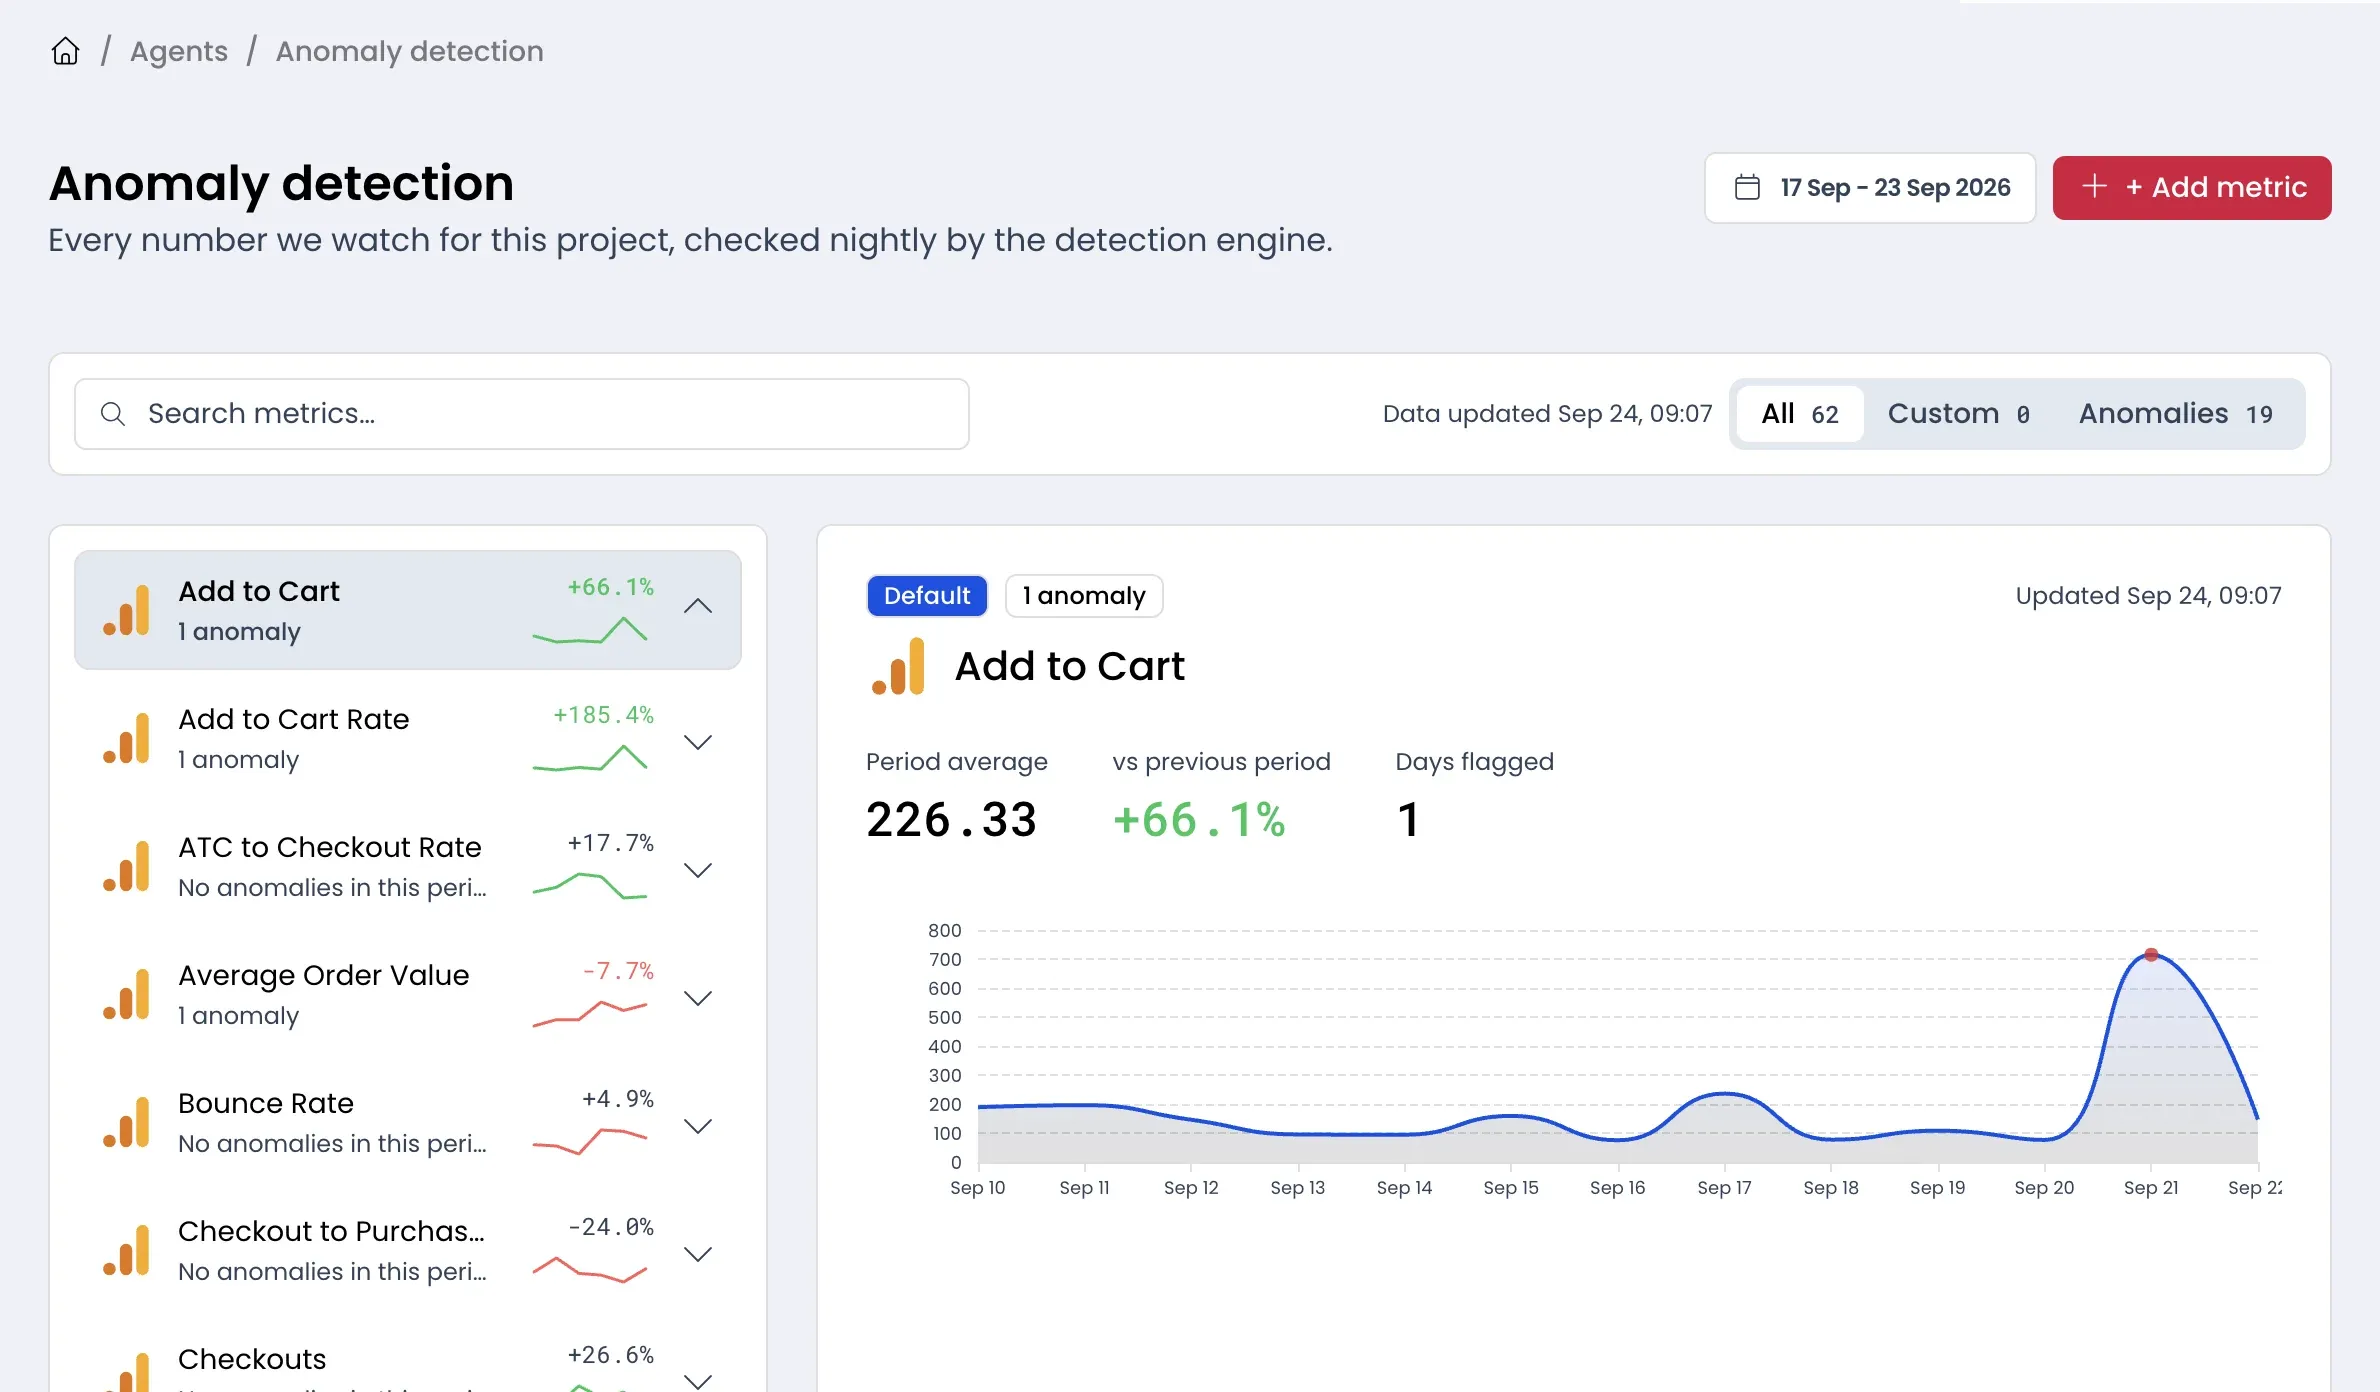Click the plus icon on Add metric
2380x1392 pixels.
point(2094,187)
